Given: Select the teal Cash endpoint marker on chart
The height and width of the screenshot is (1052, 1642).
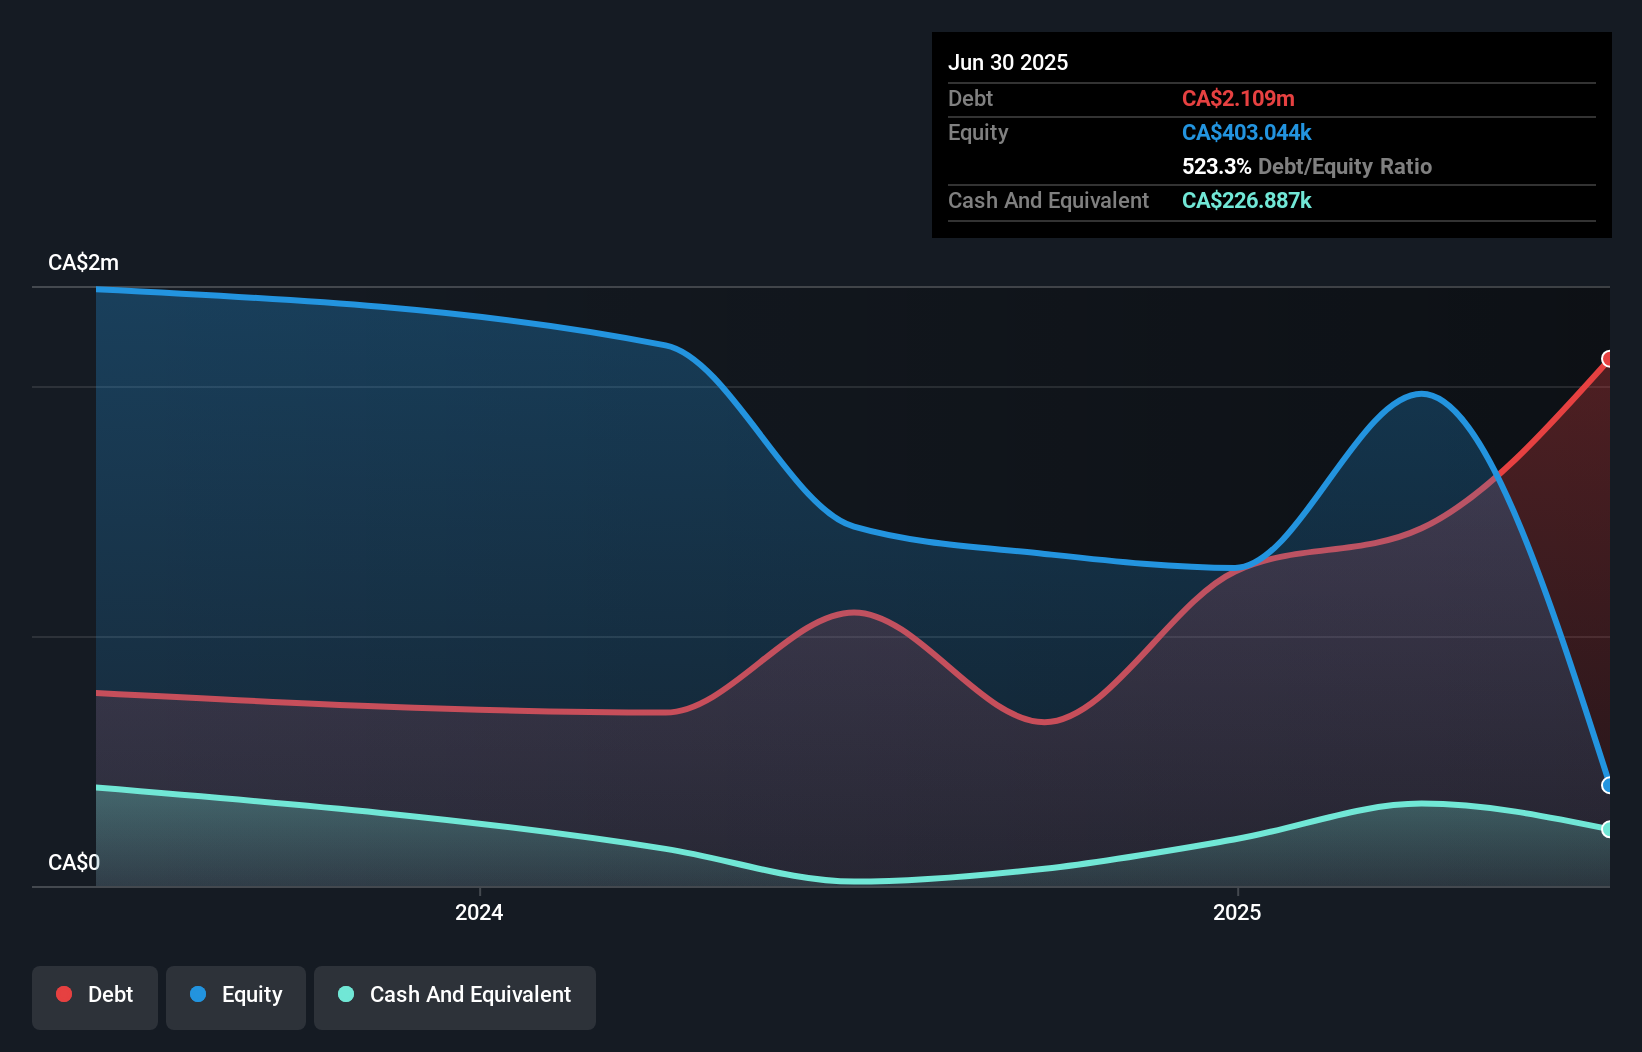Looking at the screenshot, I should click(1608, 828).
